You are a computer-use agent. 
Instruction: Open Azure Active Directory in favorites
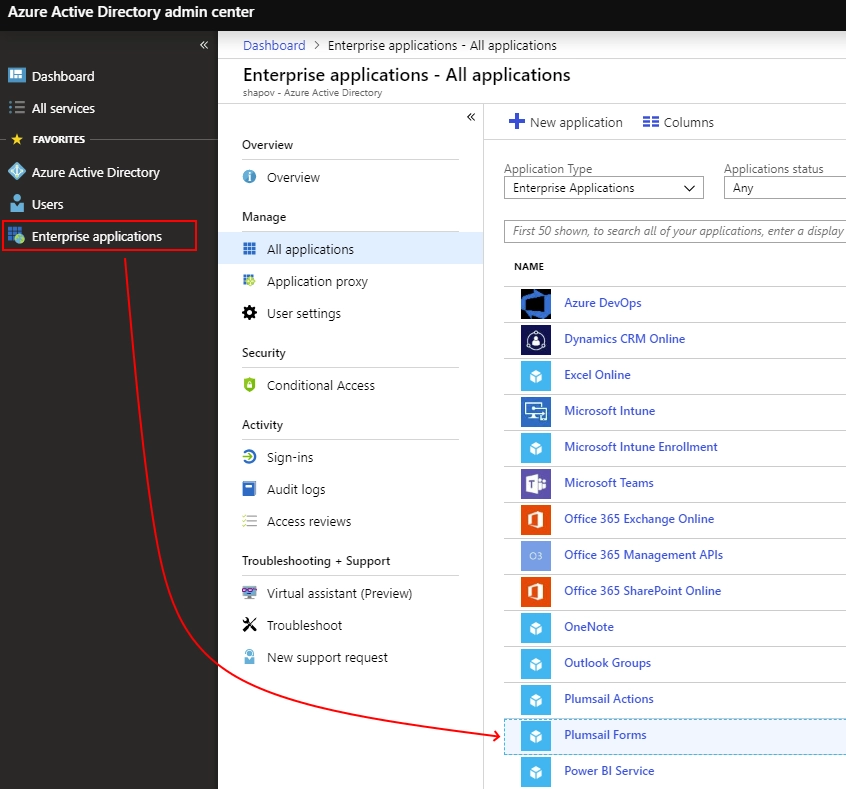95,172
